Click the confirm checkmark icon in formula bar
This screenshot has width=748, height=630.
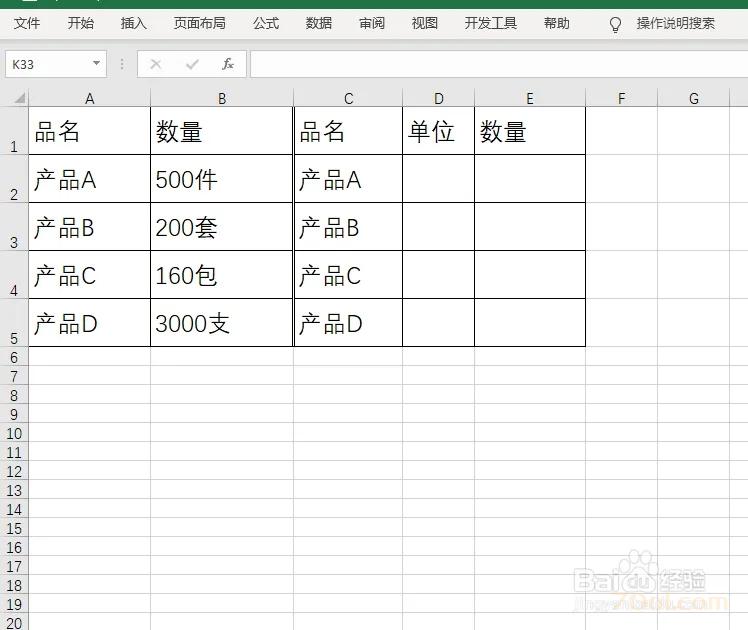(192, 64)
